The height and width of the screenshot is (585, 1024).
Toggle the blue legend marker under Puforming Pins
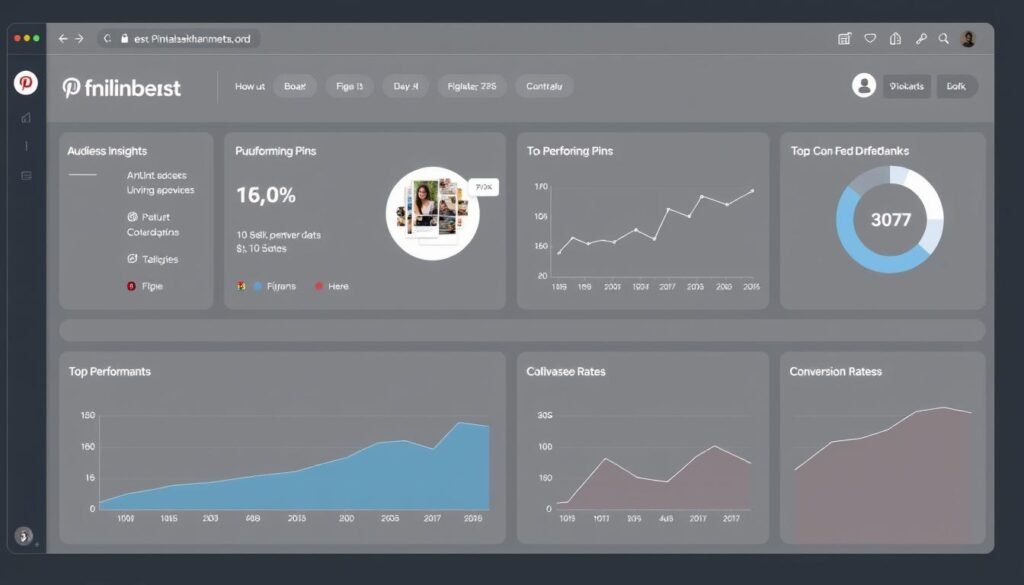(x=258, y=286)
